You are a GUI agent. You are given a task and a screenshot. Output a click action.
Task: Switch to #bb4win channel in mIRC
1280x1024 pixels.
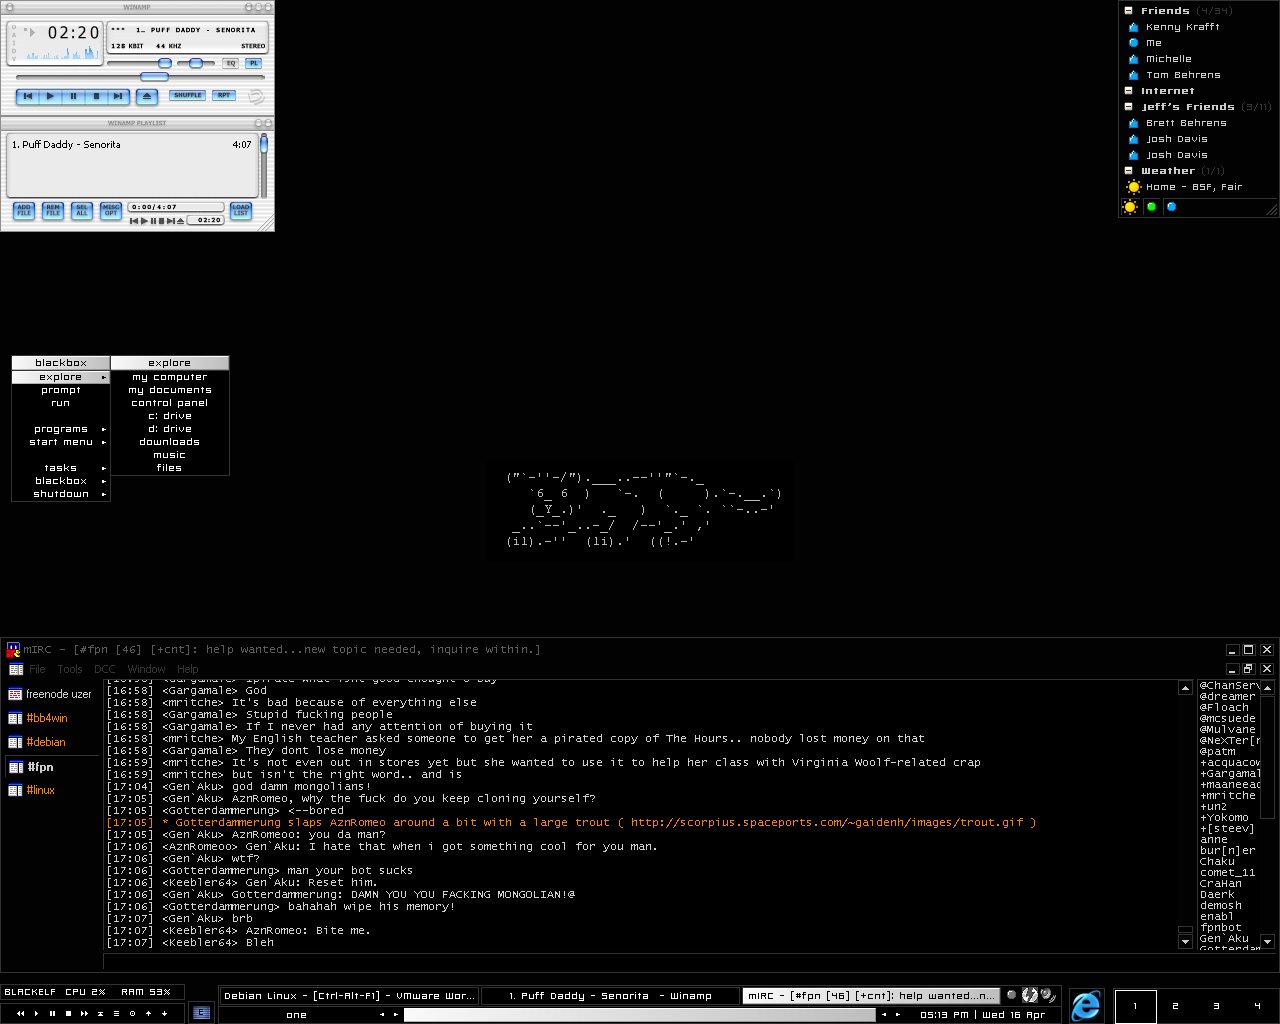coord(46,718)
